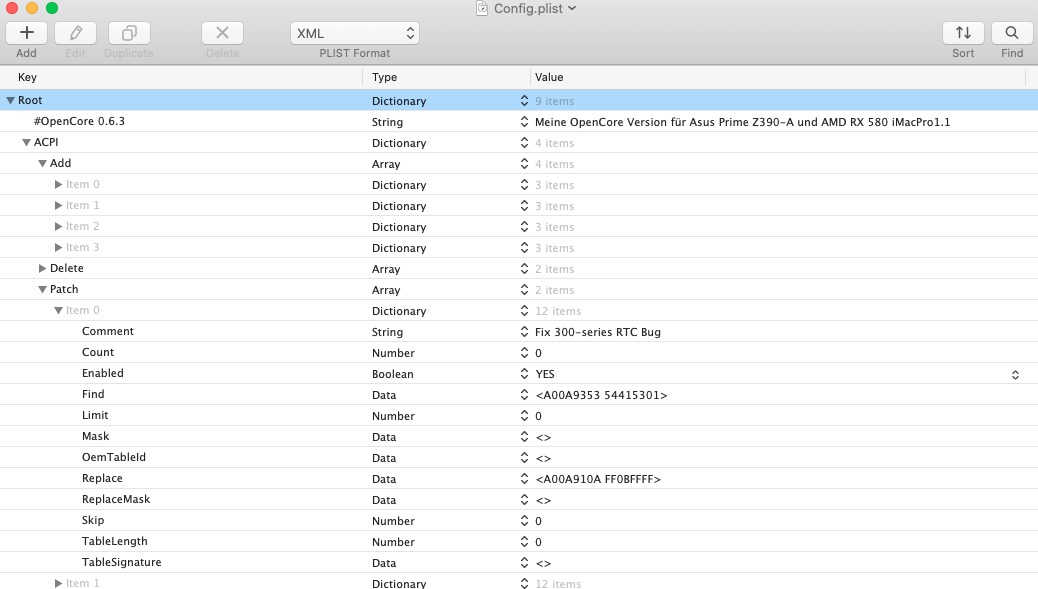This screenshot has width=1038, height=589.
Task: Click the Config.plist title dropdown arrow
Action: tap(572, 8)
